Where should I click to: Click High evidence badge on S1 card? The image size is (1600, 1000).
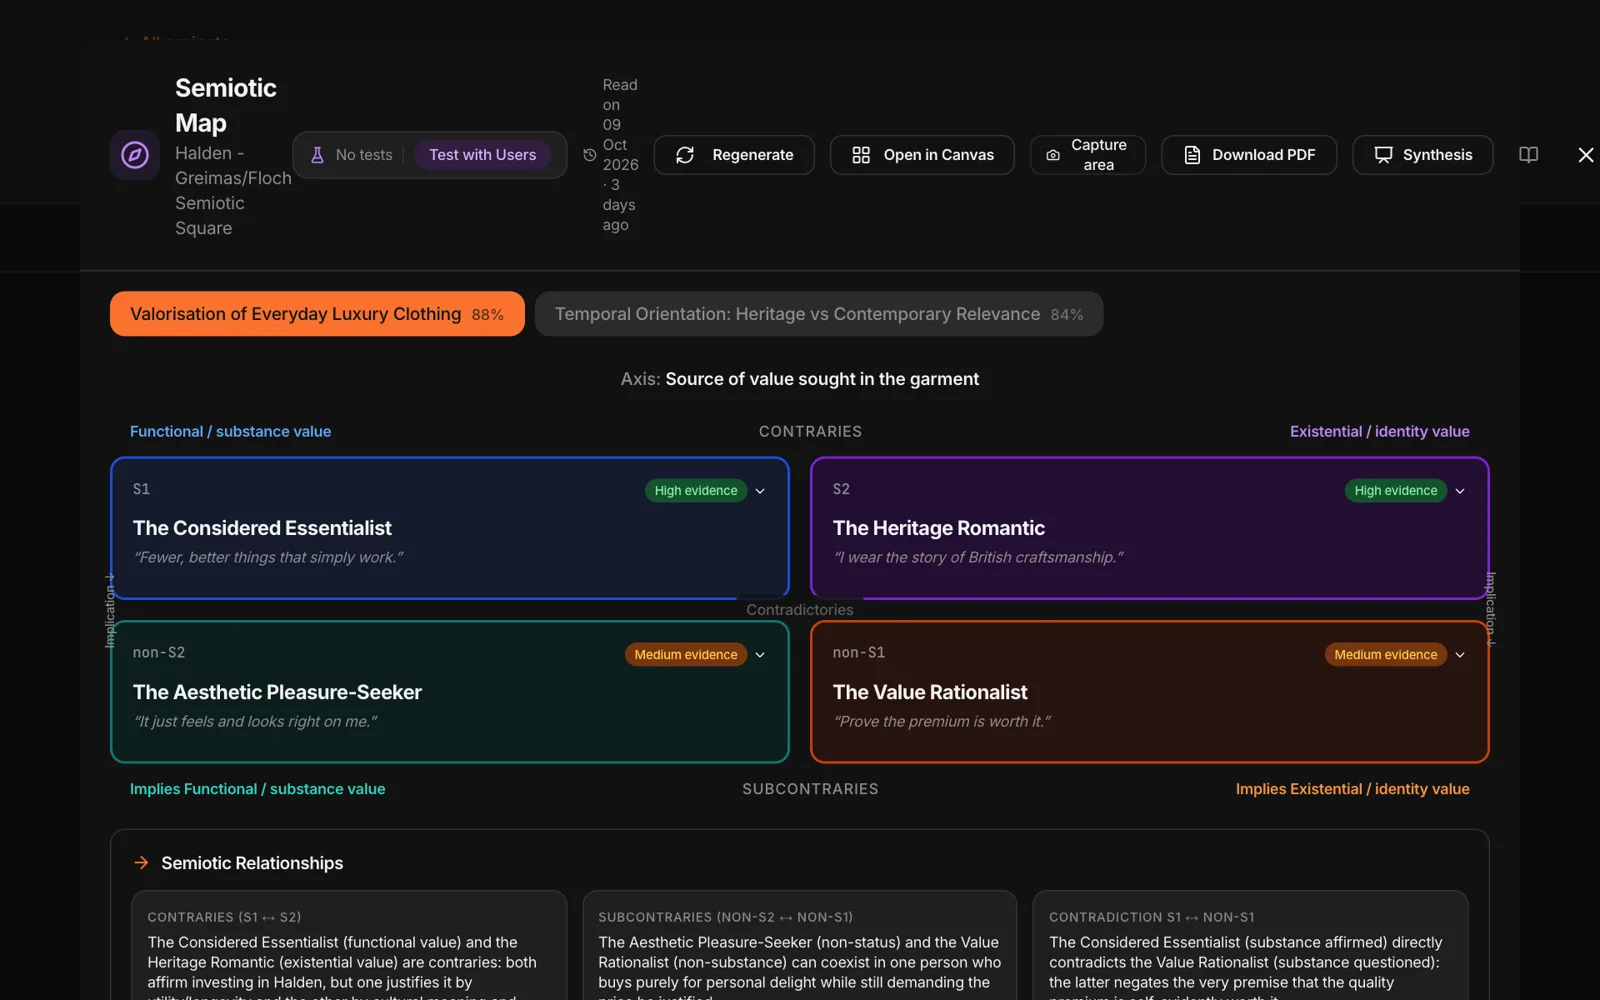[x=696, y=491]
